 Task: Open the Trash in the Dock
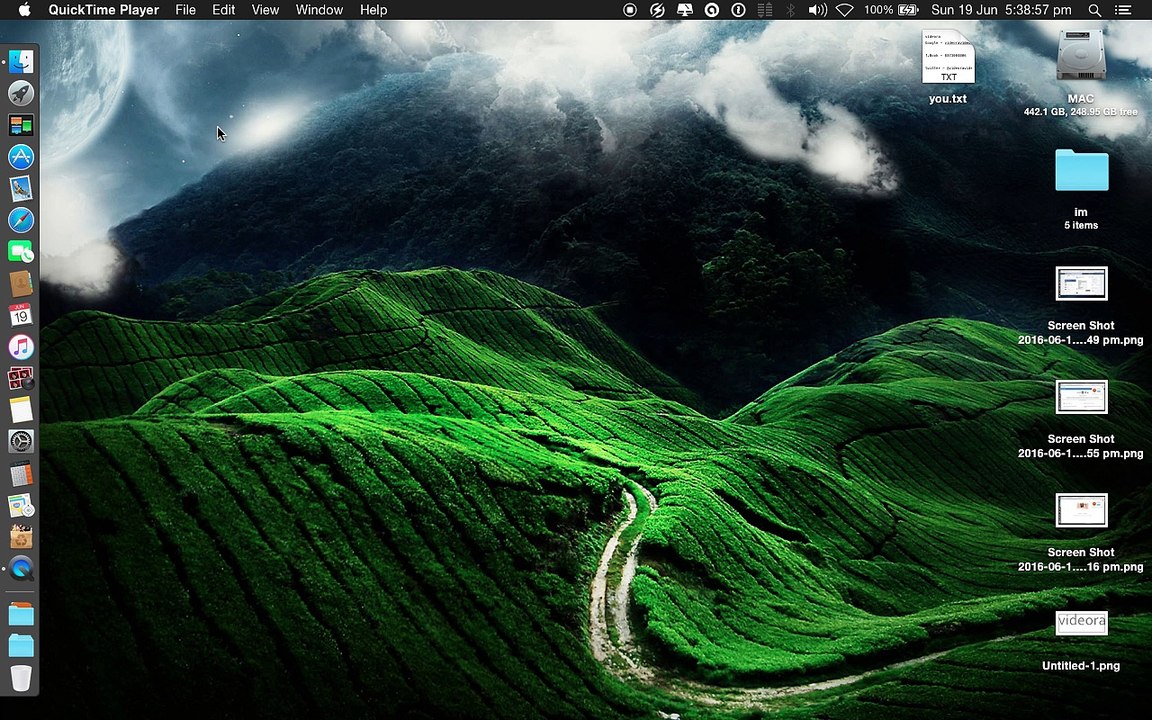coord(21,677)
